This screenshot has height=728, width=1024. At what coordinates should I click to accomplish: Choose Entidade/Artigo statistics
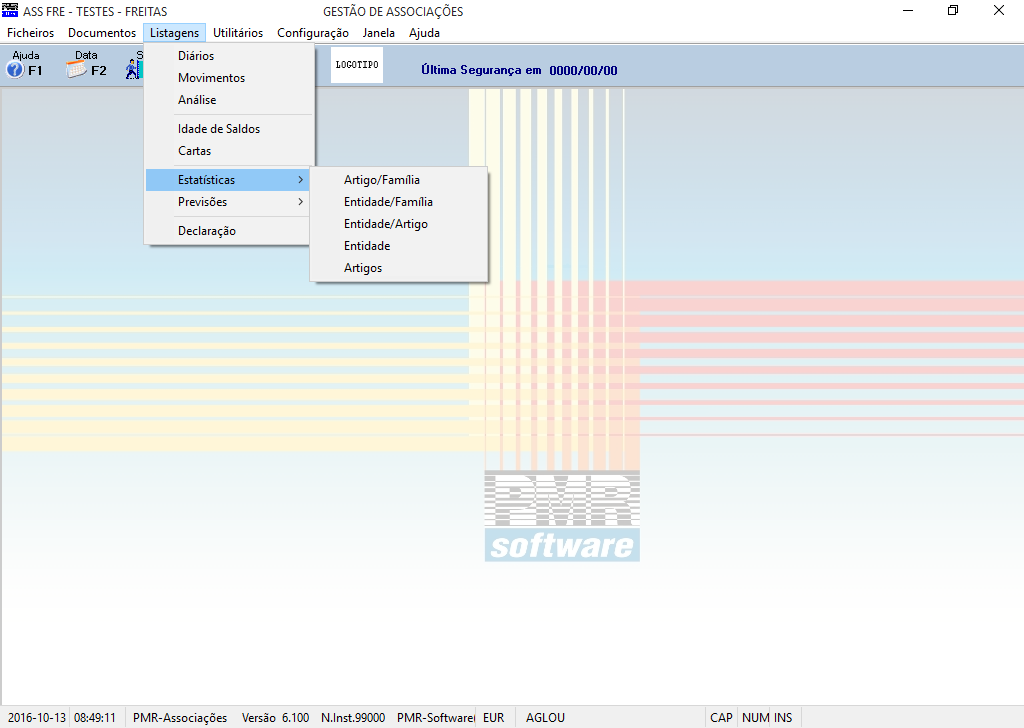click(x=398, y=224)
